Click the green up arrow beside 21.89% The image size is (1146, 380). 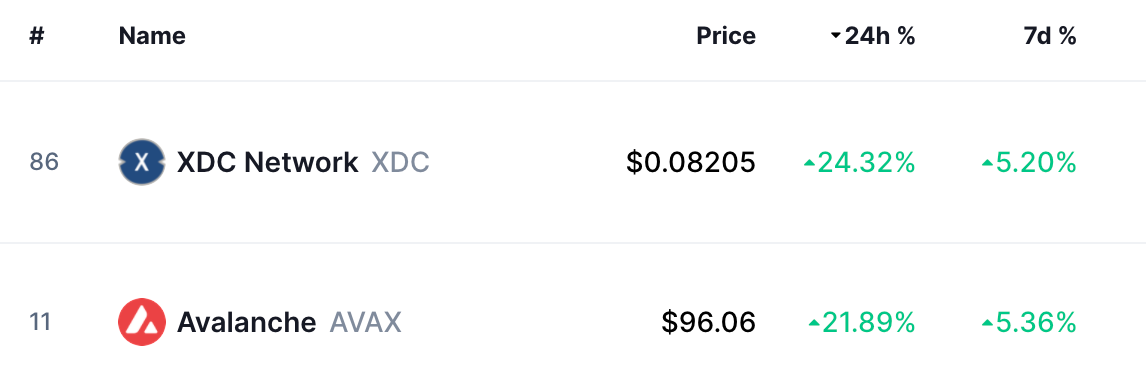click(x=813, y=323)
